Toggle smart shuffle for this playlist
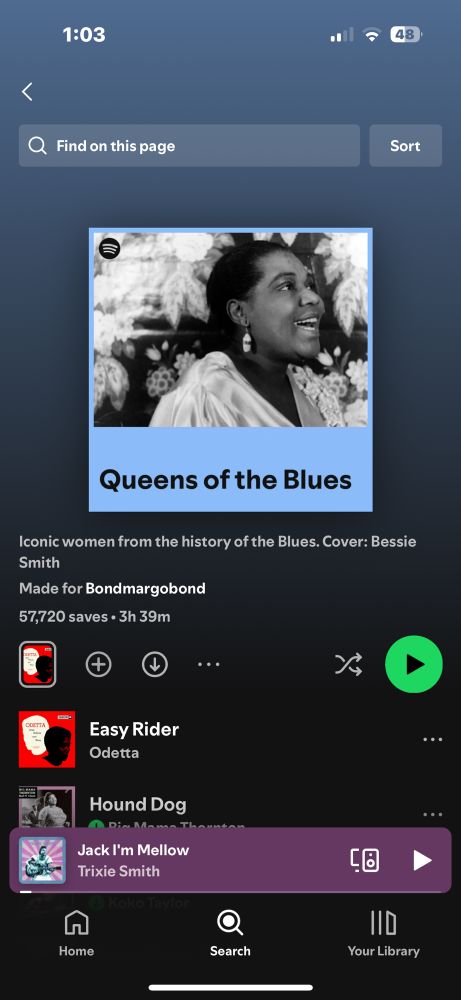Viewport: 461px width, 1000px height. (x=348, y=665)
